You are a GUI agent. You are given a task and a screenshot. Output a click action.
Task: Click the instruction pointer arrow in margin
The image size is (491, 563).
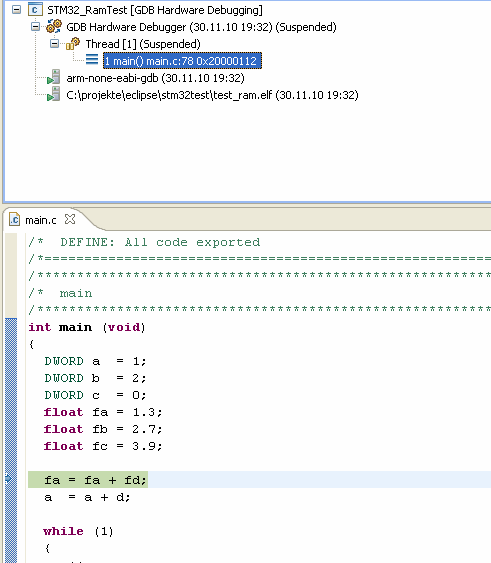click(x=8, y=478)
